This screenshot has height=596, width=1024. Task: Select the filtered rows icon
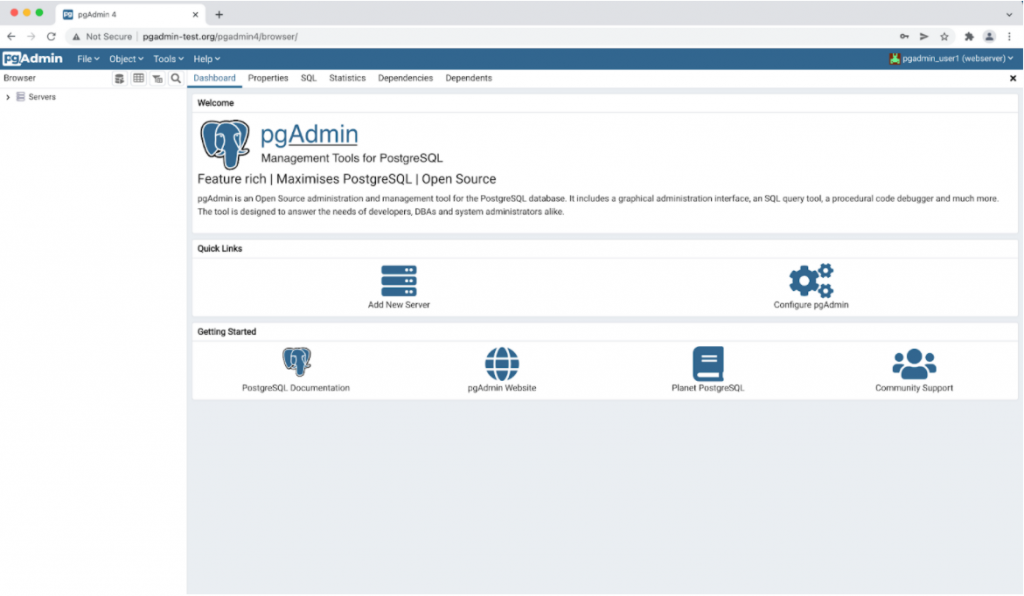point(157,78)
